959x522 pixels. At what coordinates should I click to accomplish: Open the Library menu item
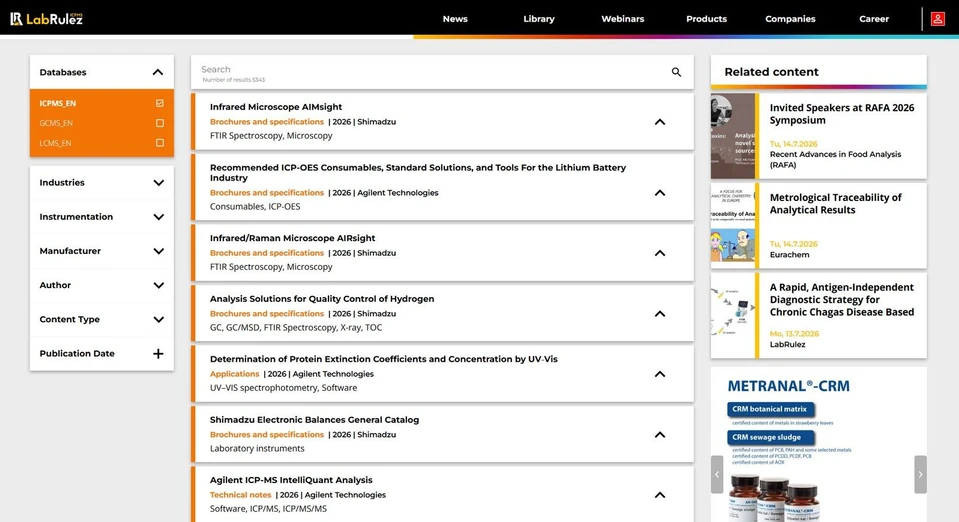[x=539, y=19]
